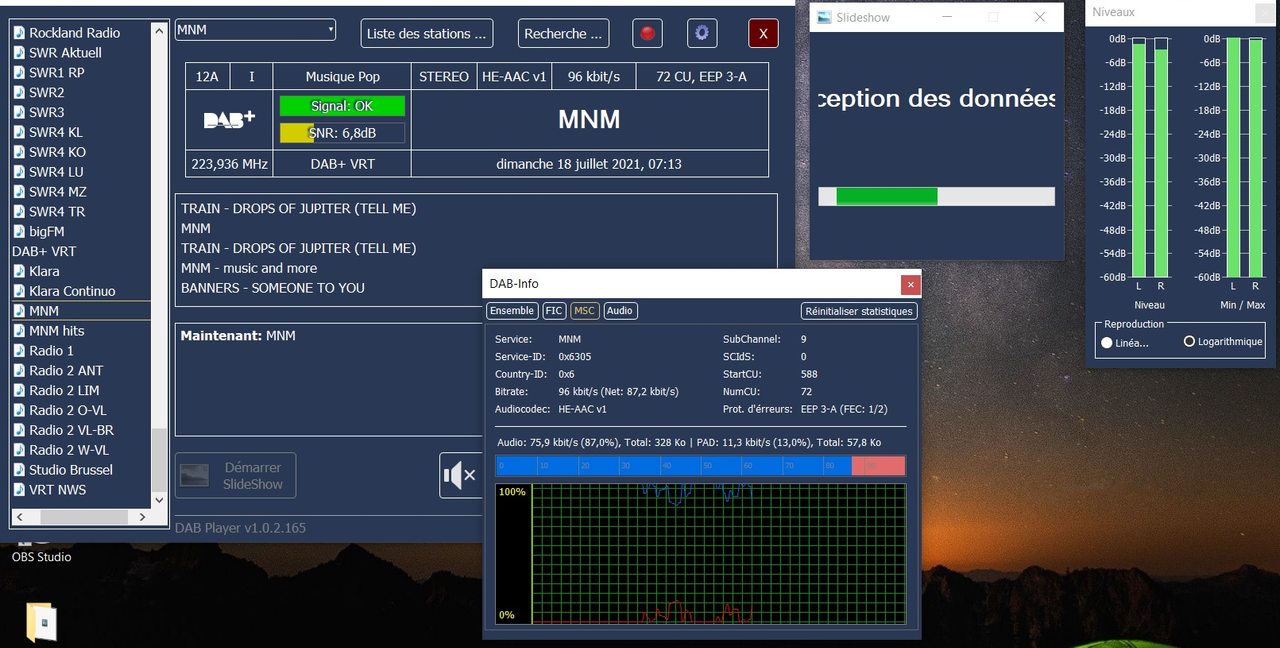Open settings via the gear icon
This screenshot has width=1280, height=648.
[702, 33]
